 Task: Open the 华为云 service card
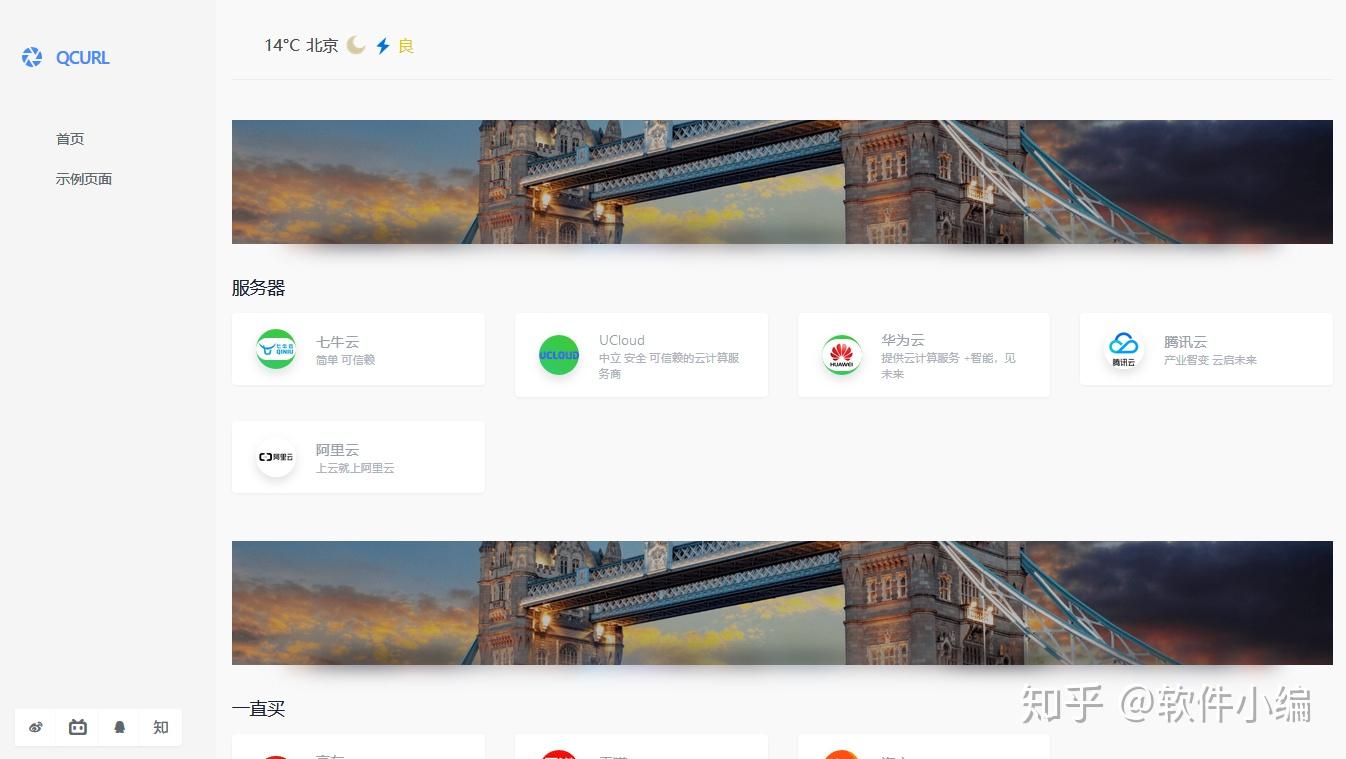923,354
